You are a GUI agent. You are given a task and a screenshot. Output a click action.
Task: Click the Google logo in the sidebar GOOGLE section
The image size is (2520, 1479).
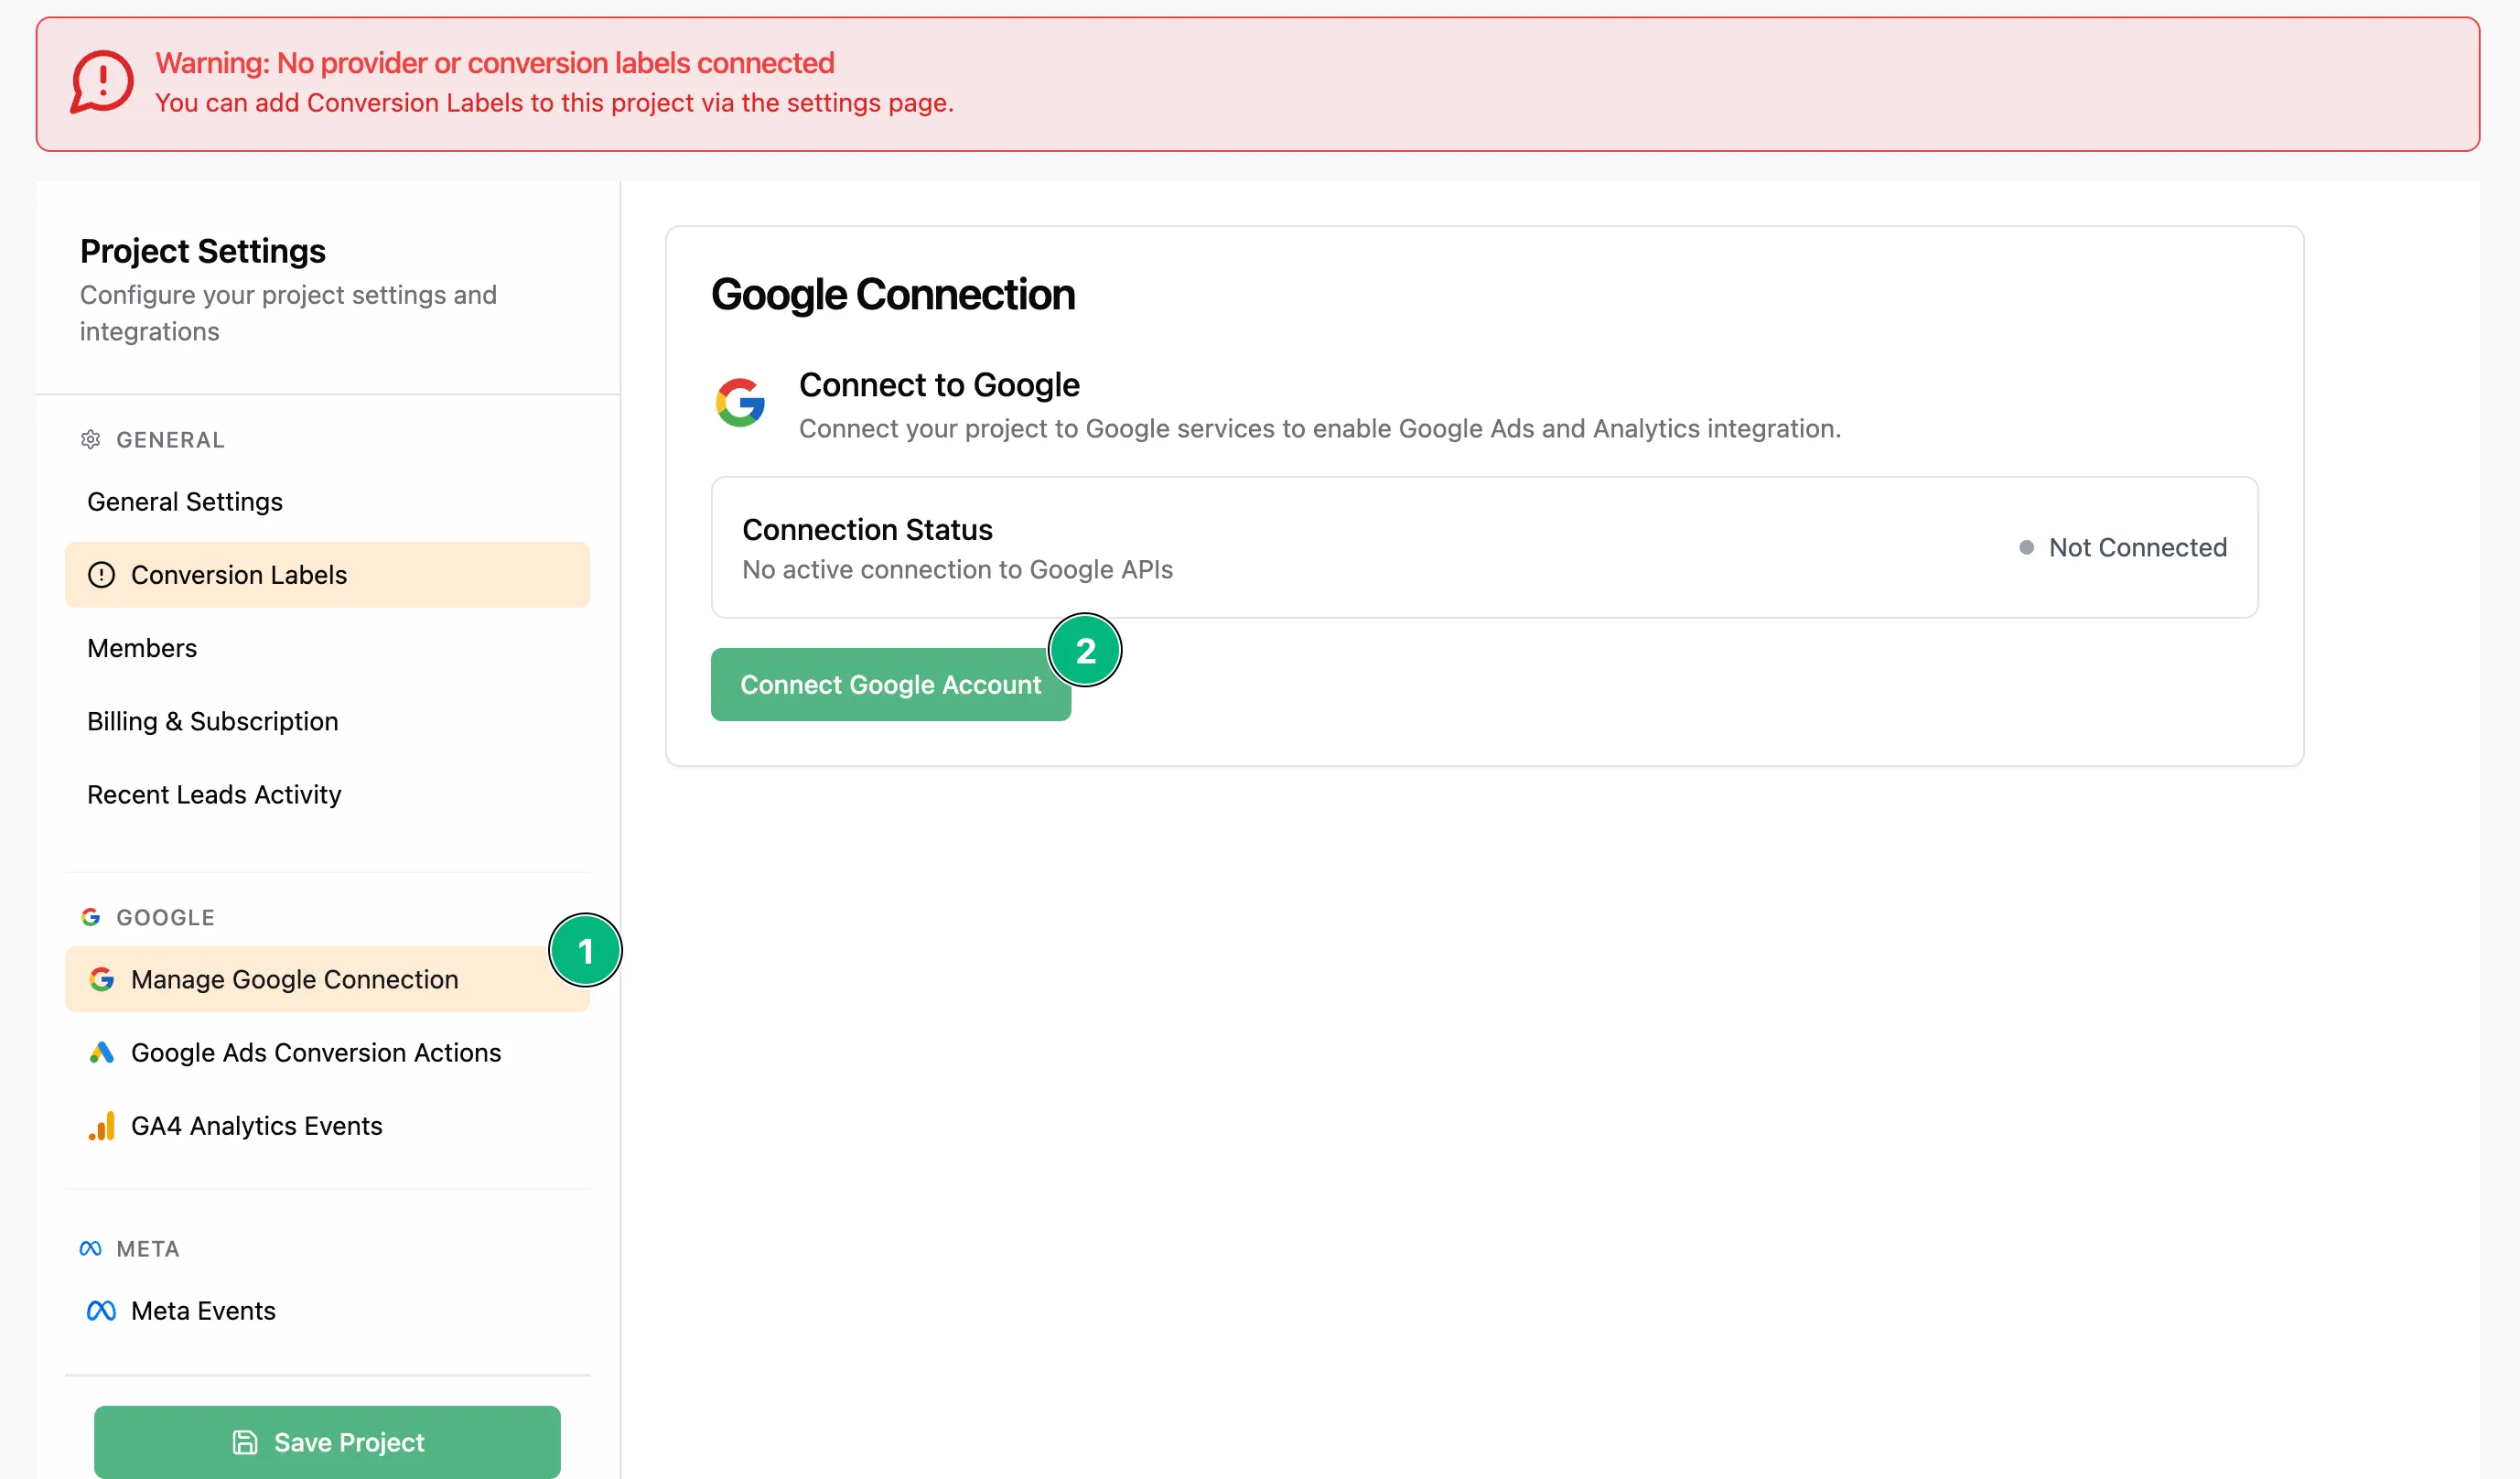91,917
